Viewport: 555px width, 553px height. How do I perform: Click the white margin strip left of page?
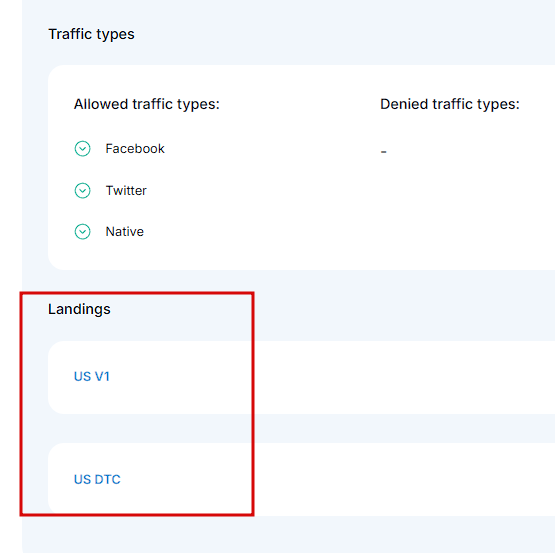click(11, 276)
